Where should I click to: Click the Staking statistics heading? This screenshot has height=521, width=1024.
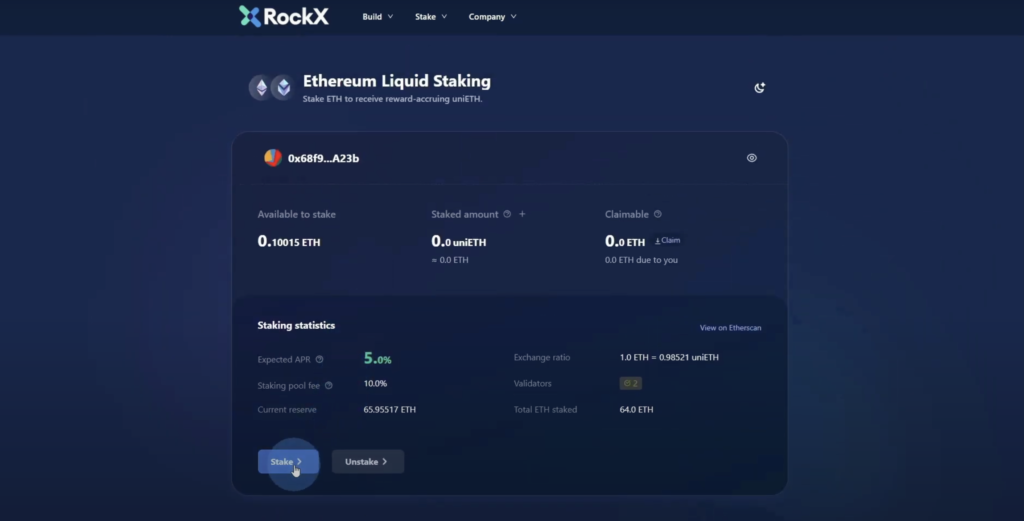coord(296,325)
